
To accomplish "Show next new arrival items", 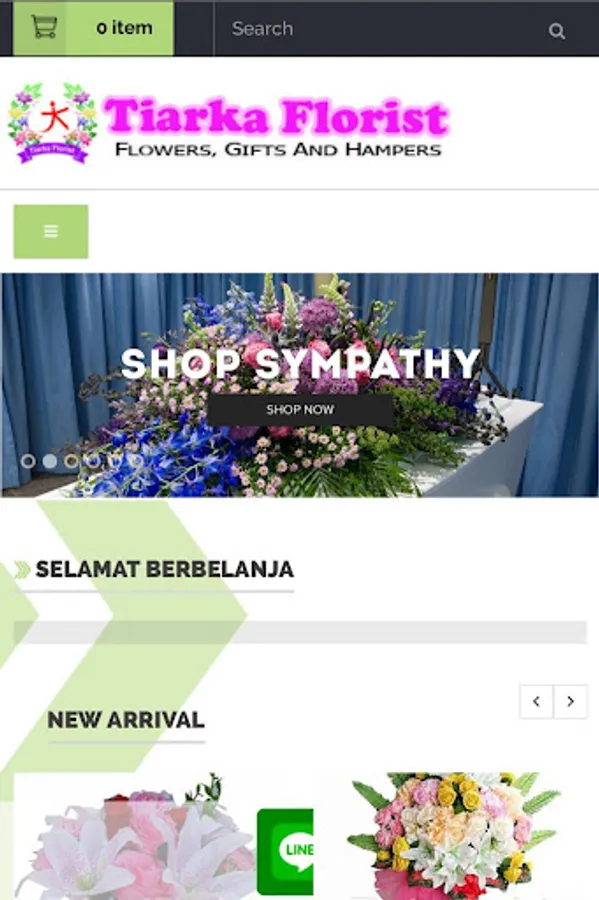I will pos(570,701).
